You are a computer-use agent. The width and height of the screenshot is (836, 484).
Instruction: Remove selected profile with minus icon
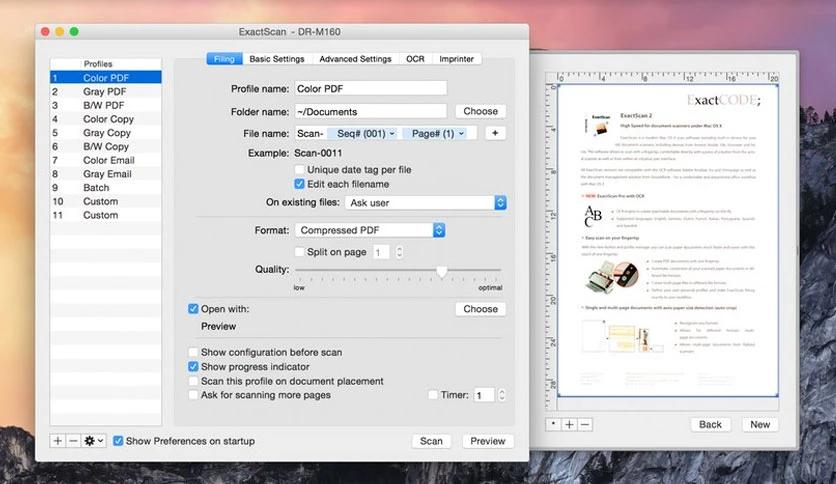pyautogui.click(x=73, y=441)
